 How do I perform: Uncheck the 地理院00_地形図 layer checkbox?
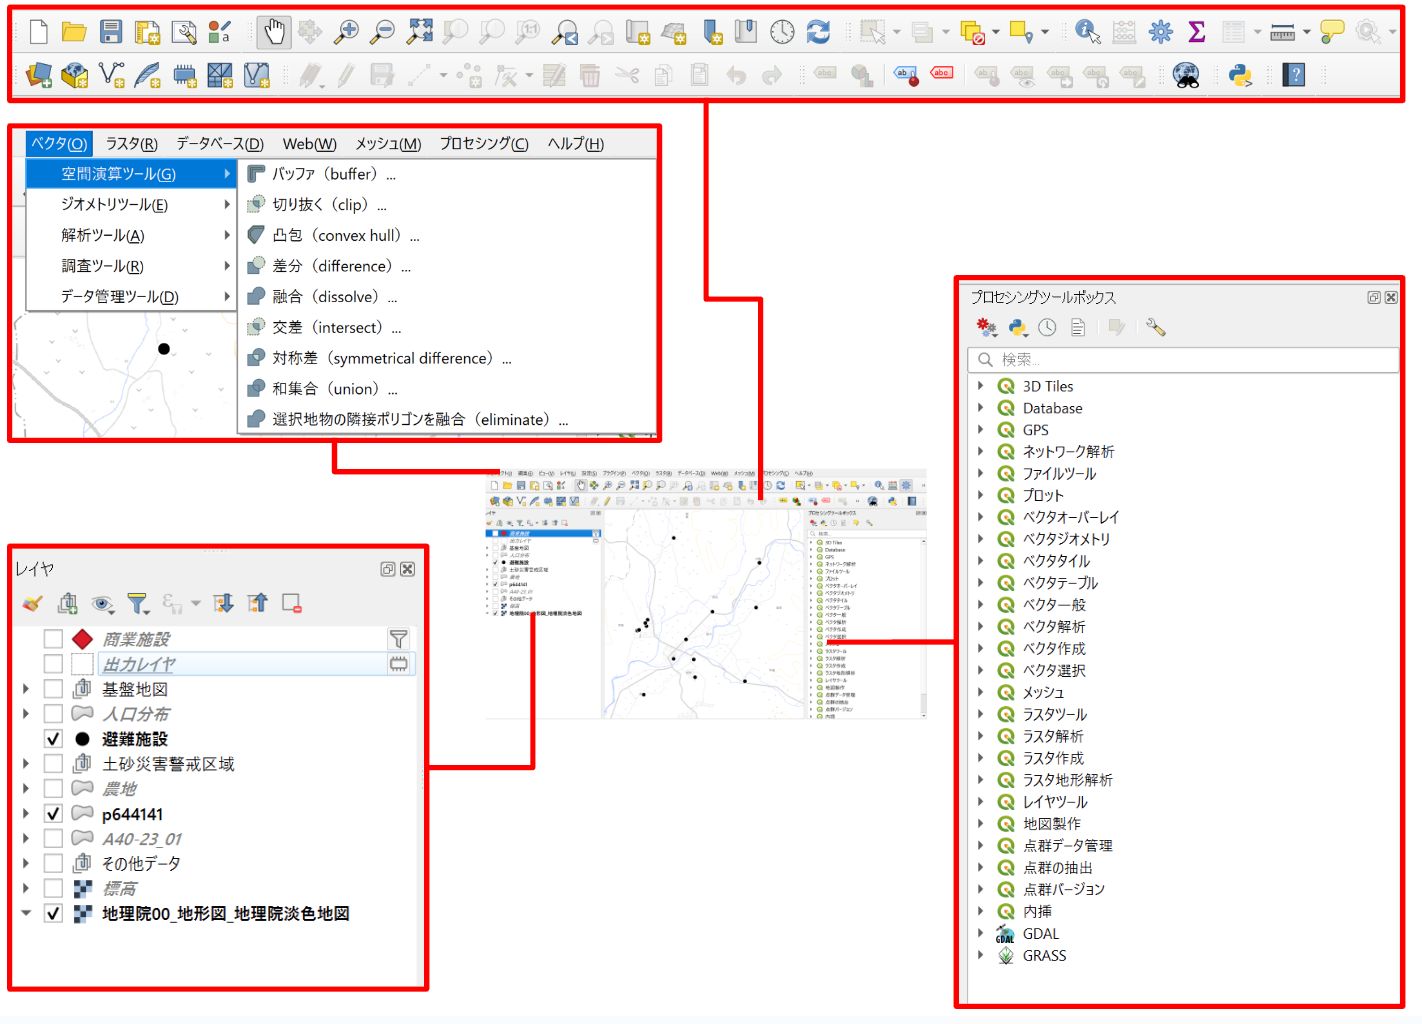click(x=53, y=913)
